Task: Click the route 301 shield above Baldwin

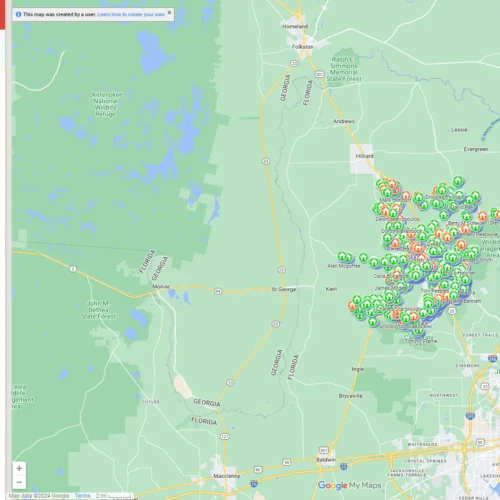Action: click(x=324, y=450)
